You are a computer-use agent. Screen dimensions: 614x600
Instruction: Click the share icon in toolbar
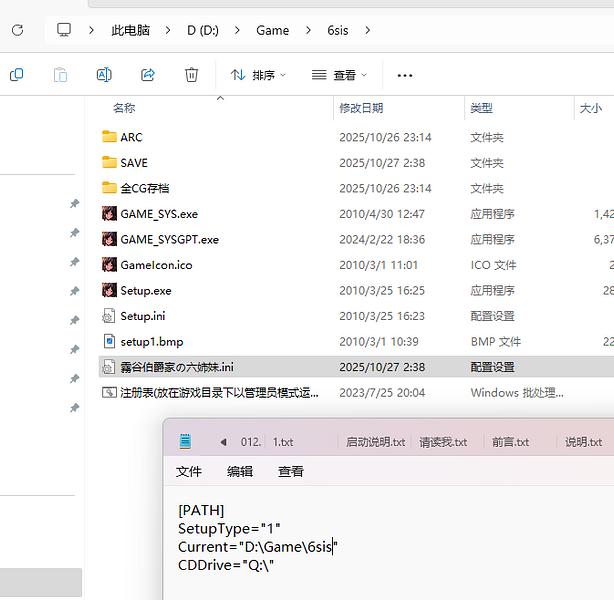coord(148,75)
